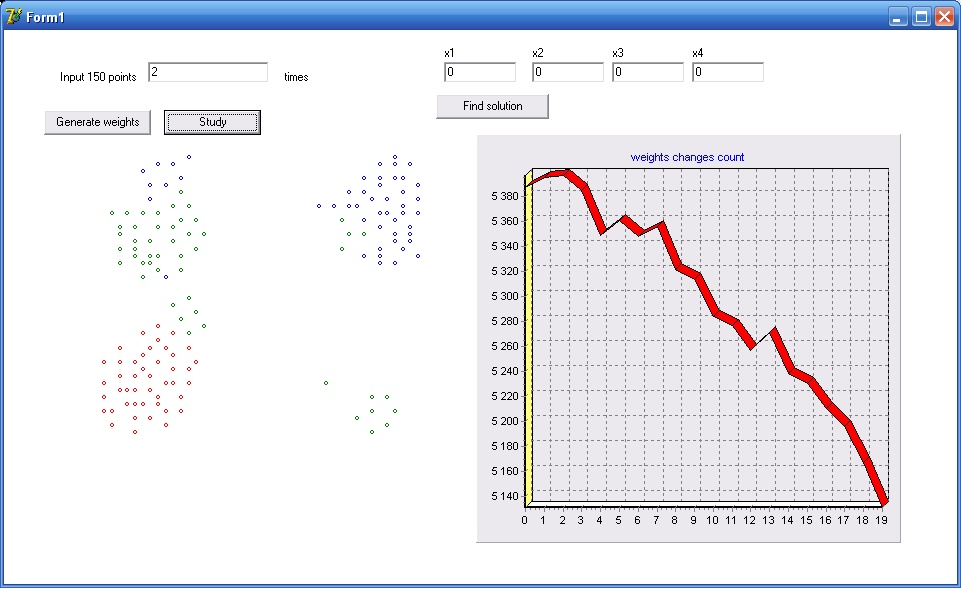The image size is (961, 600).
Task: Click the "times" label beside the count field
Action: tap(296, 77)
